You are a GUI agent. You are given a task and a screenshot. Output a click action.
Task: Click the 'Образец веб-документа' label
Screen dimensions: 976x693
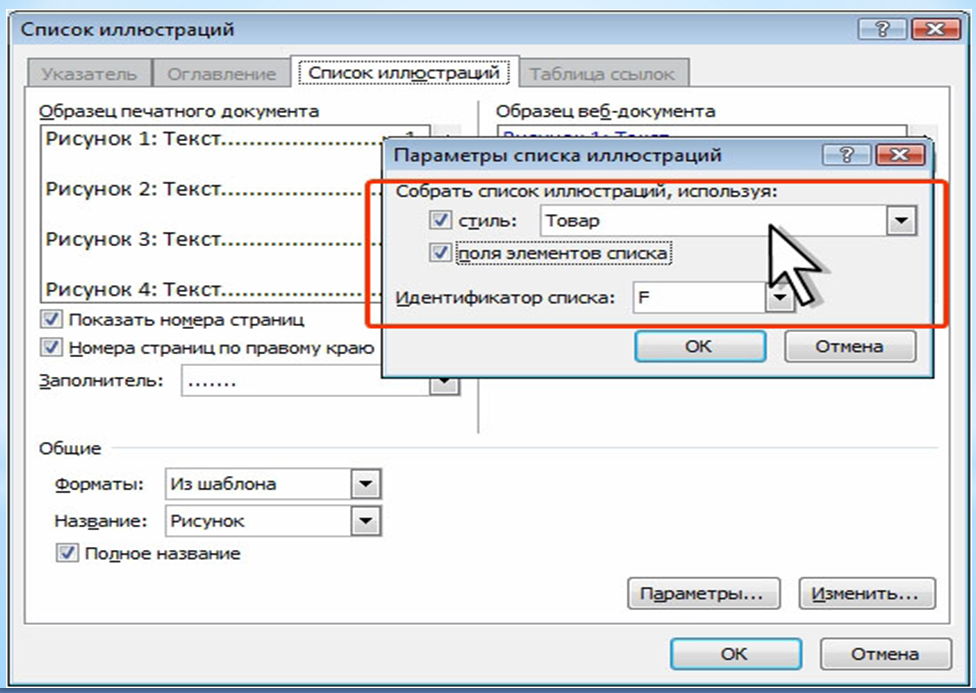pos(605,111)
